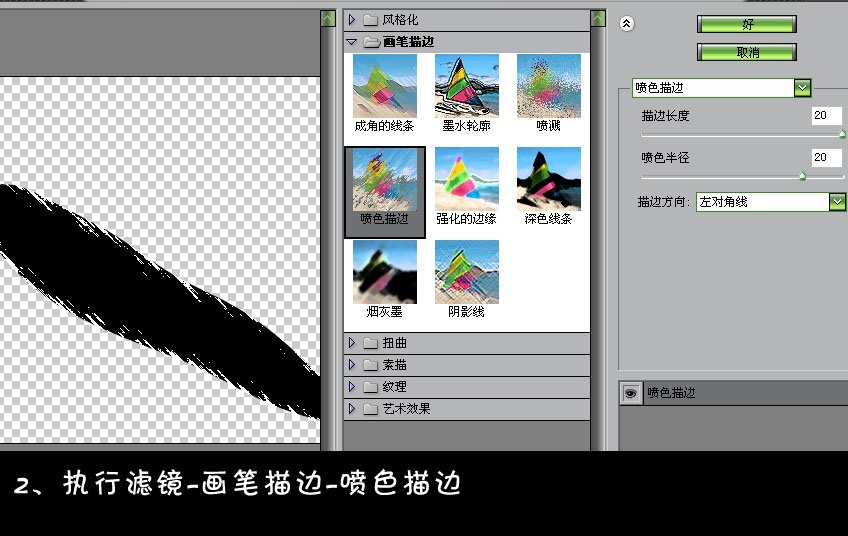848x536 pixels.
Task: Select the 阴影线 filter thumbnail
Action: pos(467,272)
